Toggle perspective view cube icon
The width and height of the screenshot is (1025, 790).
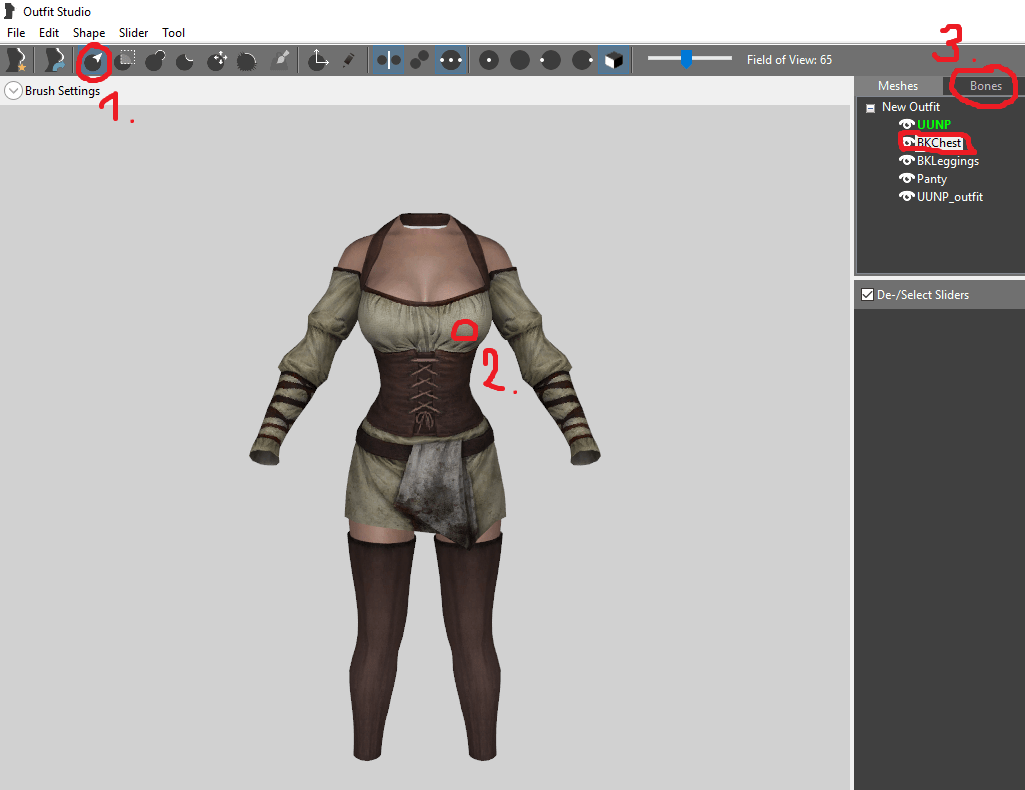click(613, 60)
